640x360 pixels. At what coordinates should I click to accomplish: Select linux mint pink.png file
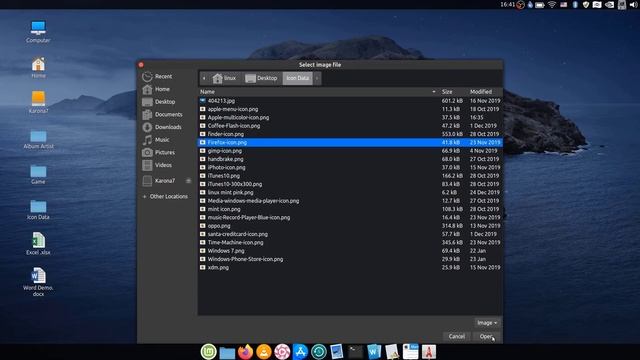point(350,192)
